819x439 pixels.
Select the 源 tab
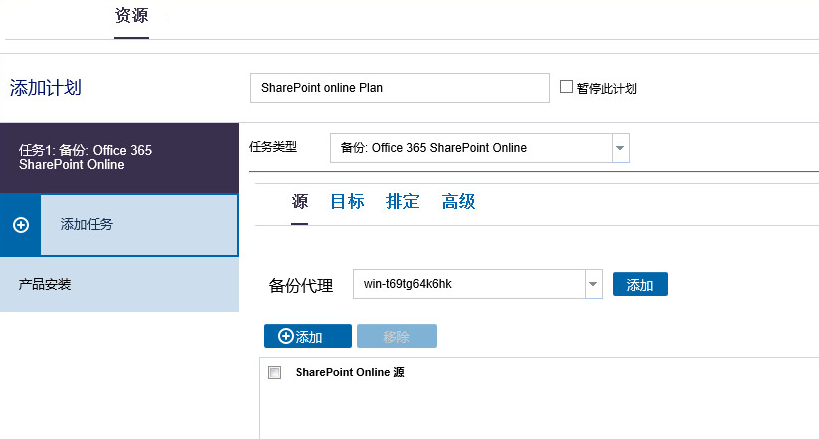click(x=300, y=202)
